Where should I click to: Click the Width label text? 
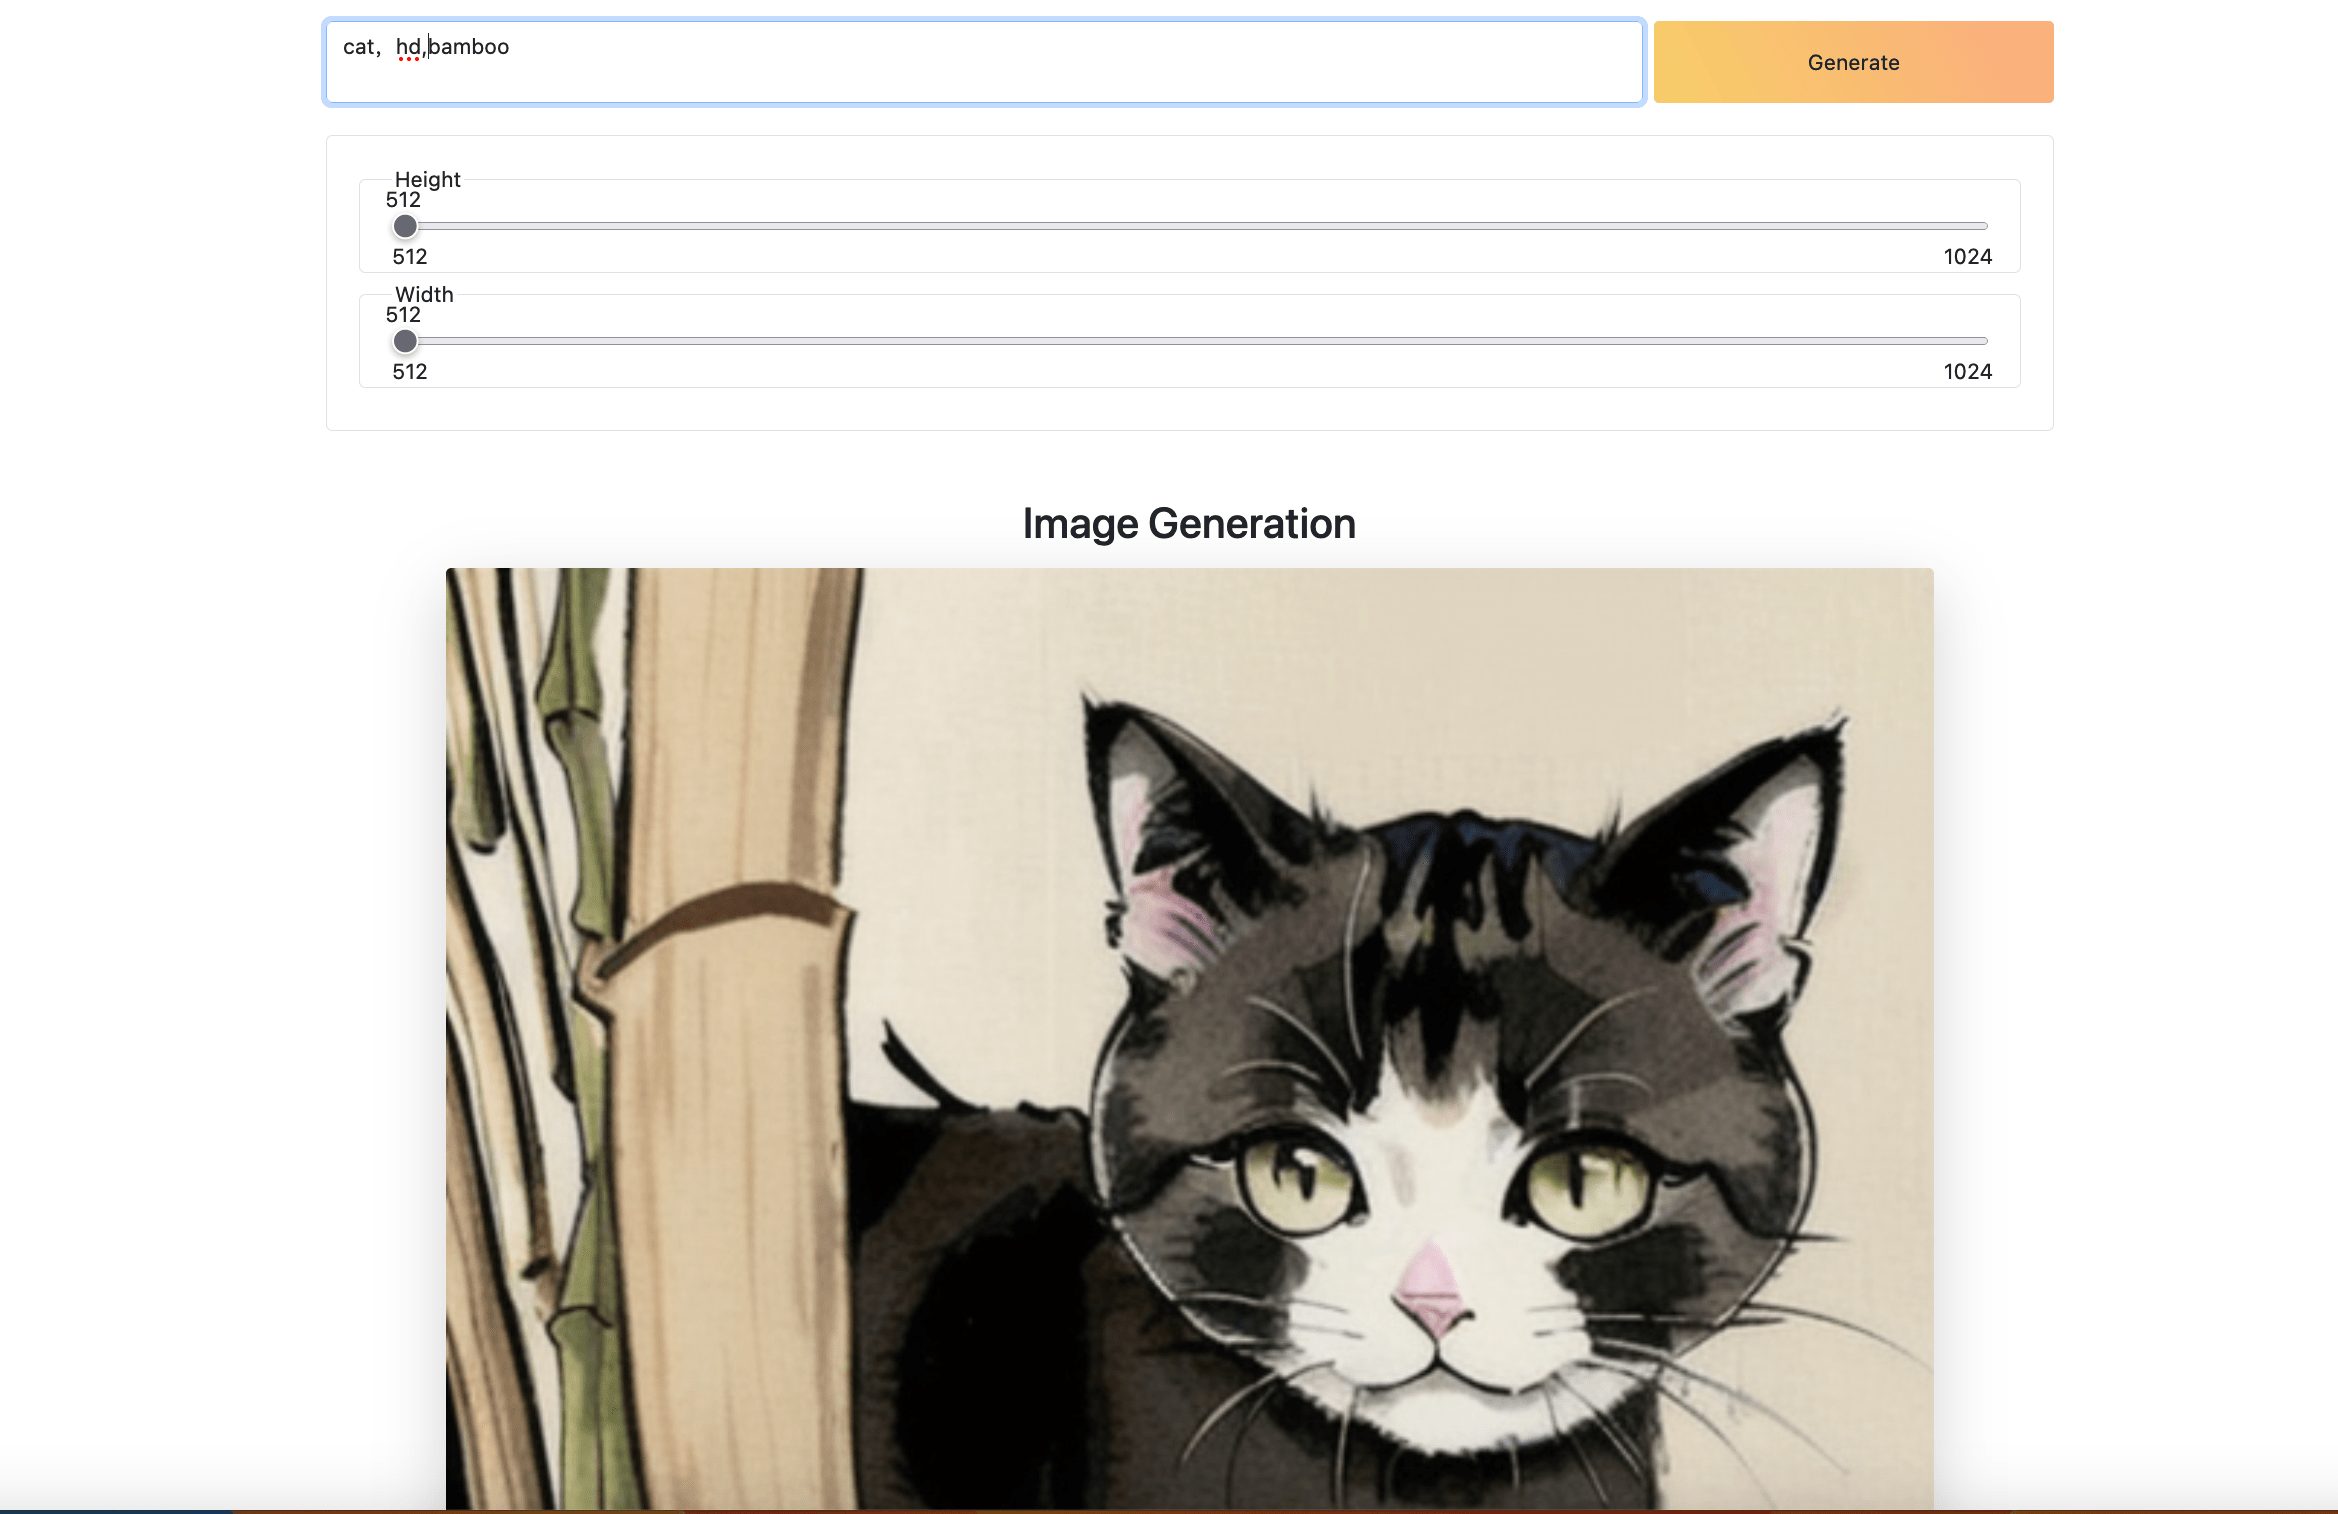click(424, 295)
